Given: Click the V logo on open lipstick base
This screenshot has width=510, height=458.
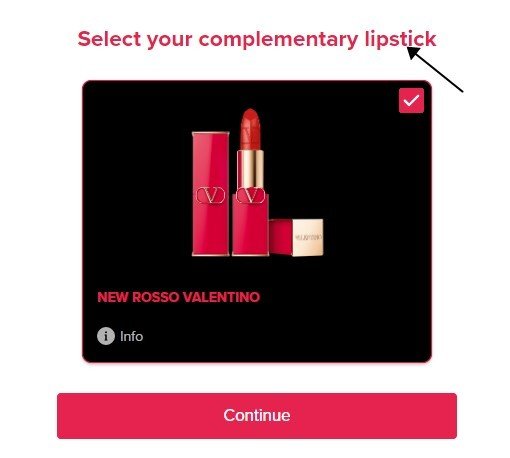Looking at the screenshot, I should 251,195.
